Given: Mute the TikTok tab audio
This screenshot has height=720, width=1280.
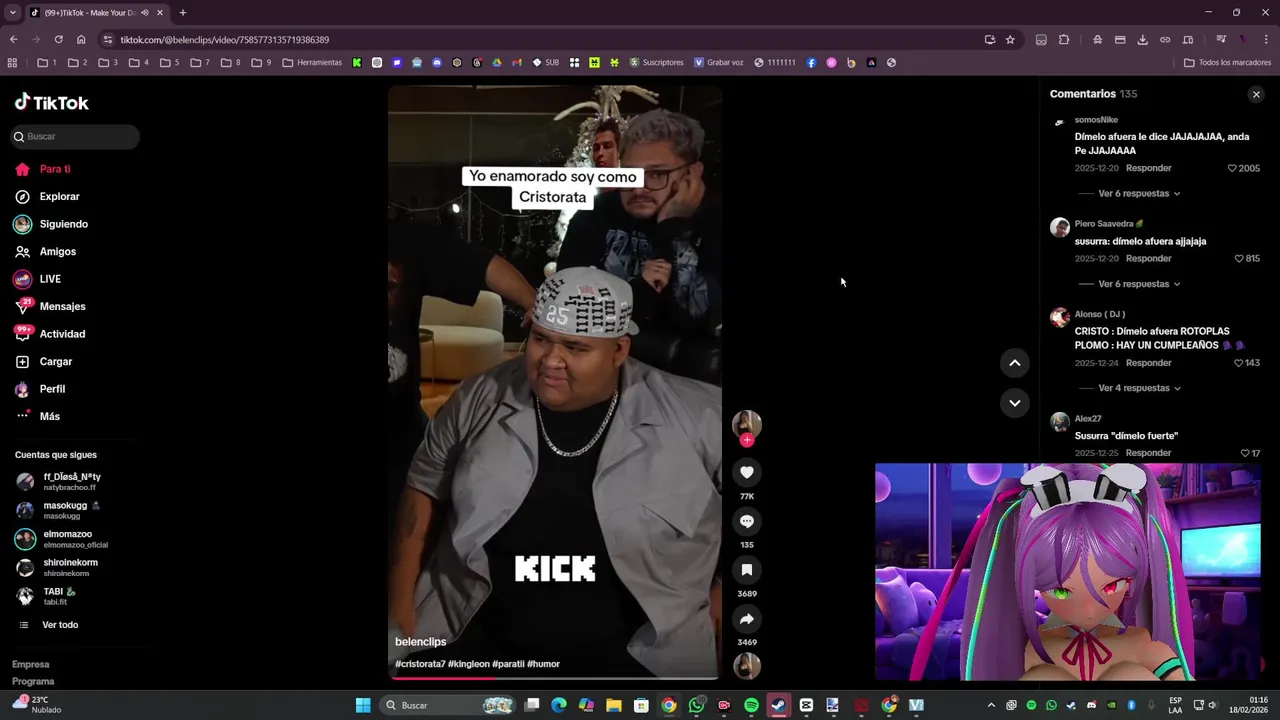Looking at the screenshot, I should [x=145, y=13].
